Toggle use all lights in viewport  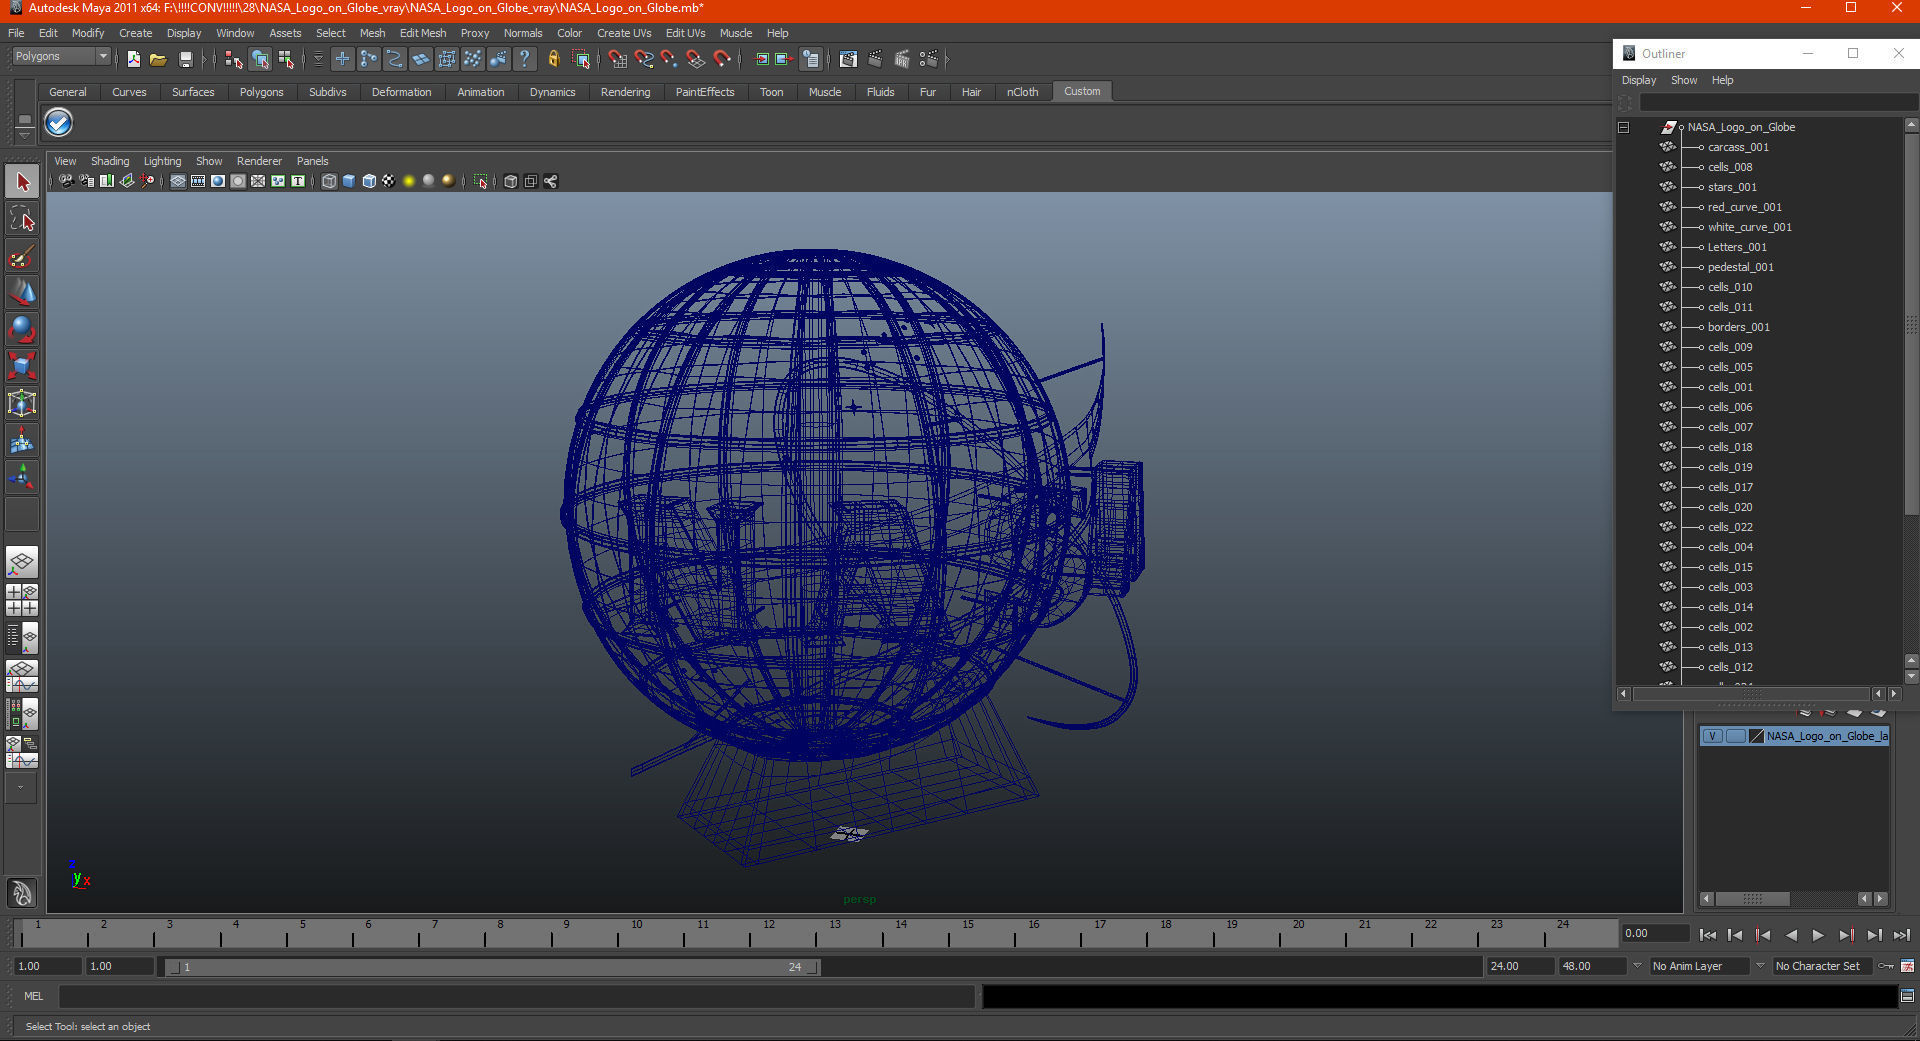[x=408, y=181]
